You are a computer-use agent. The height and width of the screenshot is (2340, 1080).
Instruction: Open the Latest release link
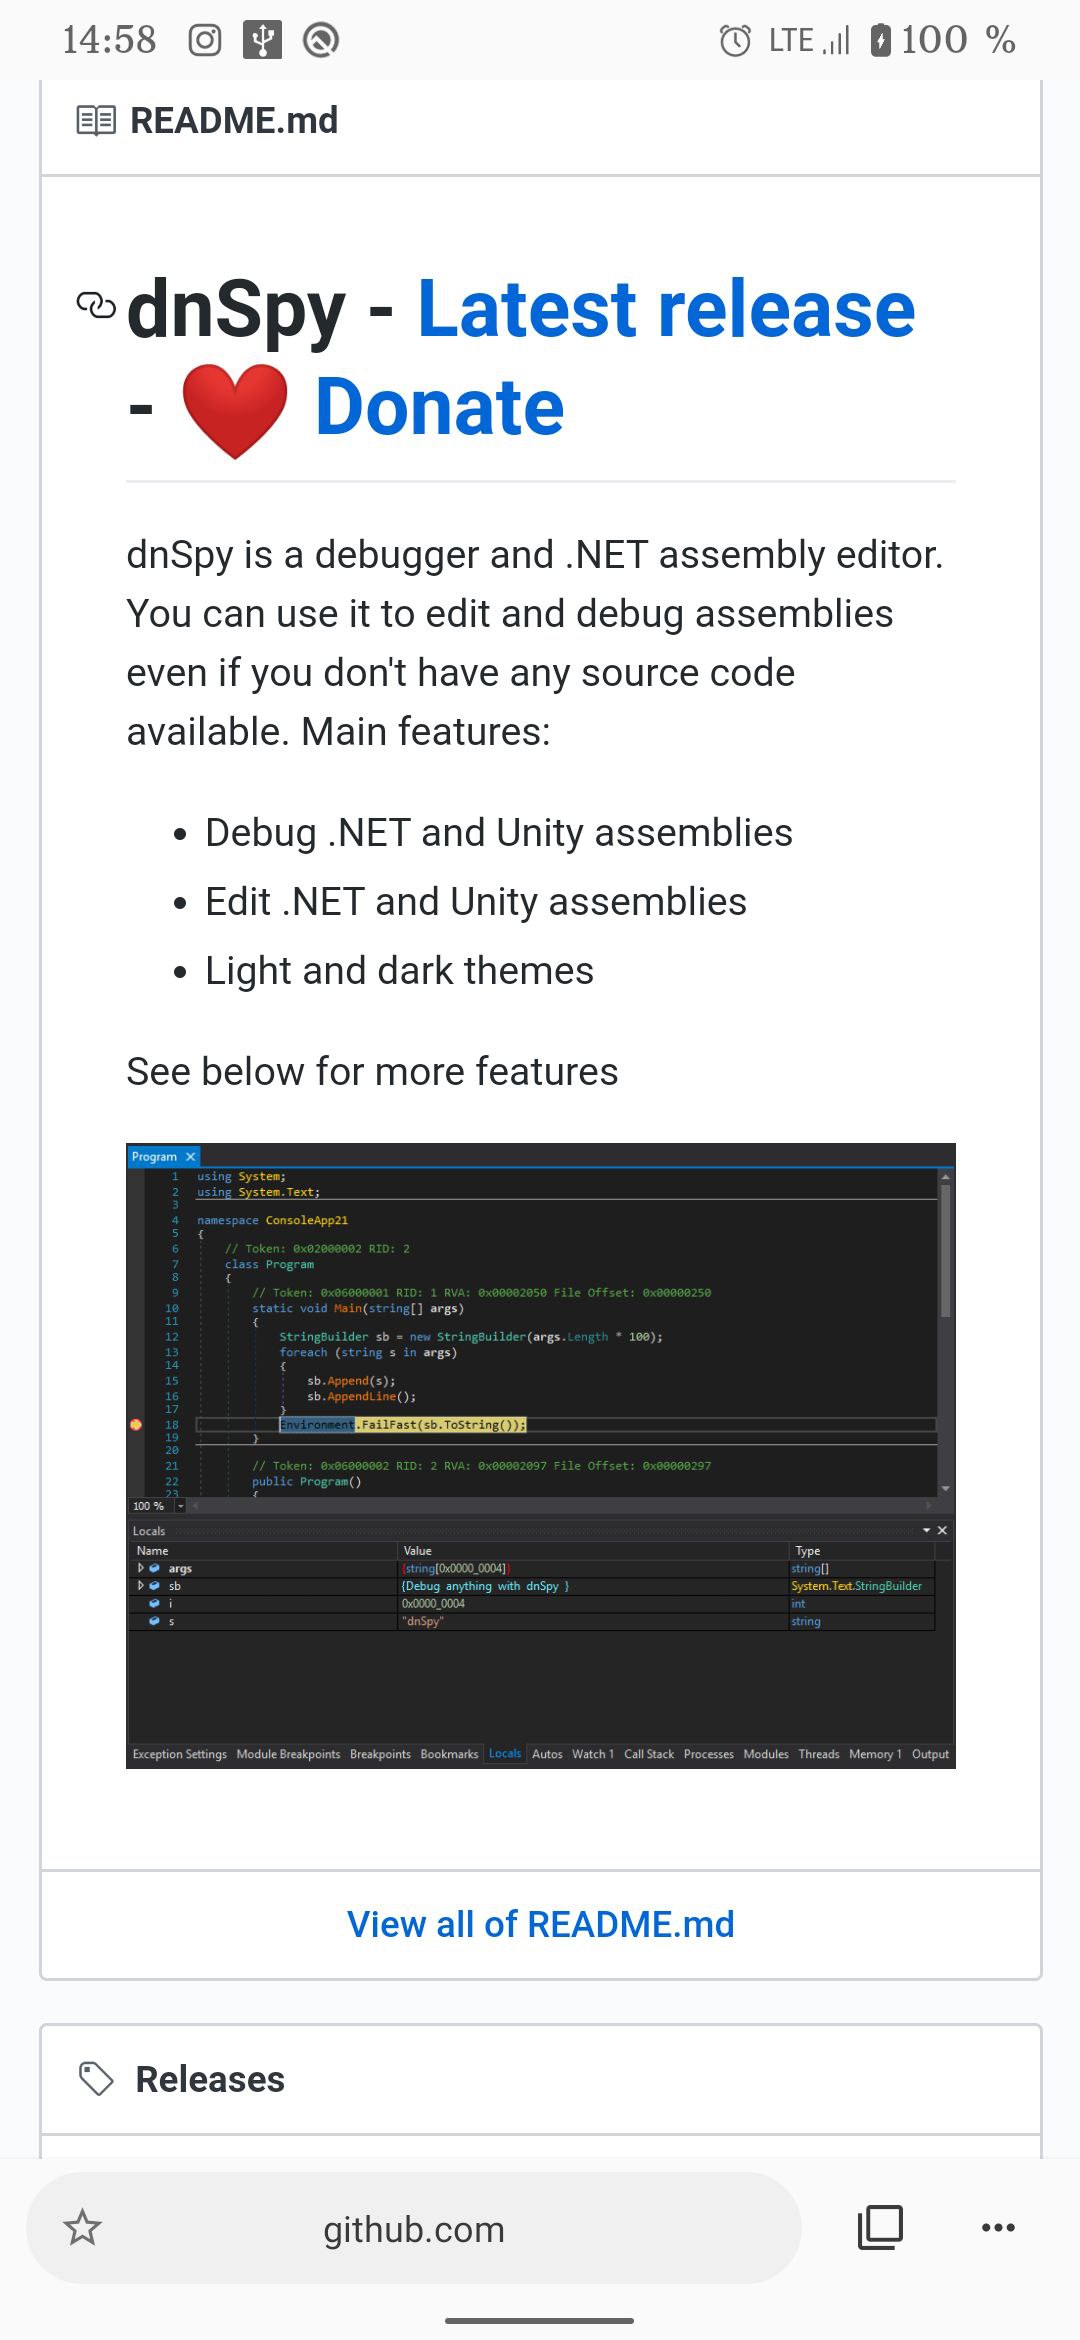point(666,309)
